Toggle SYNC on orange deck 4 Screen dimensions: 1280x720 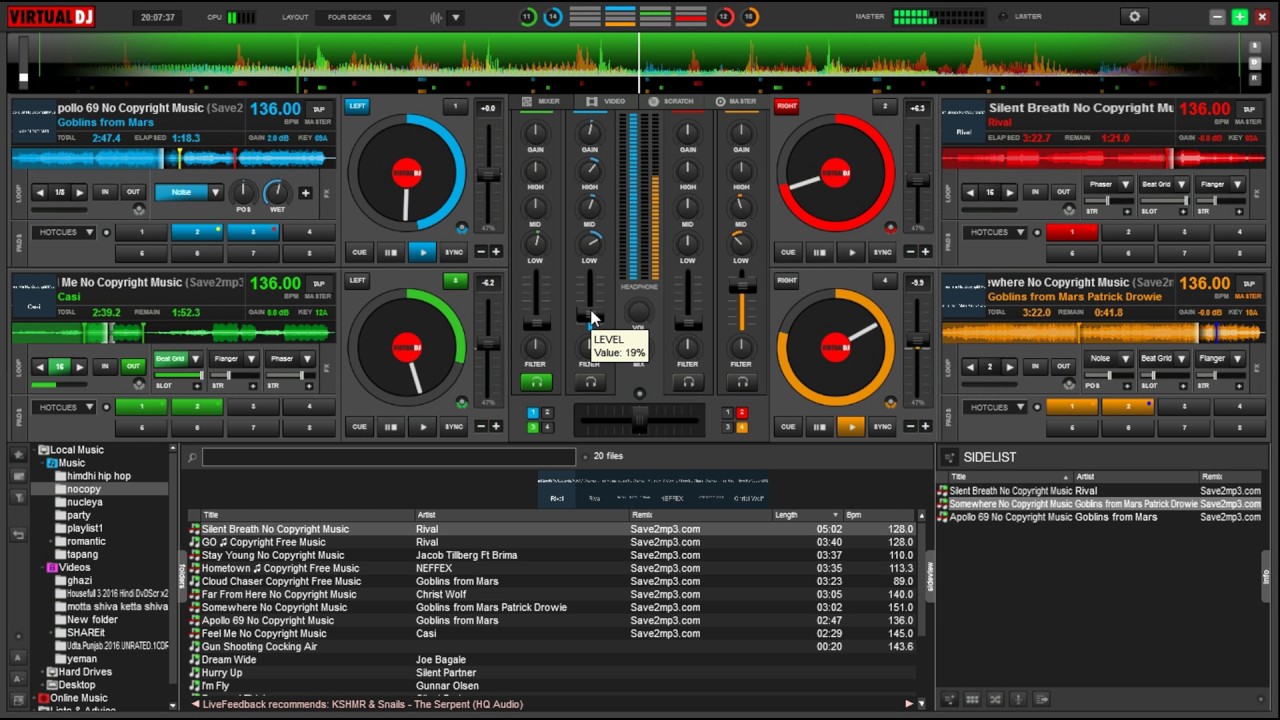(882, 427)
